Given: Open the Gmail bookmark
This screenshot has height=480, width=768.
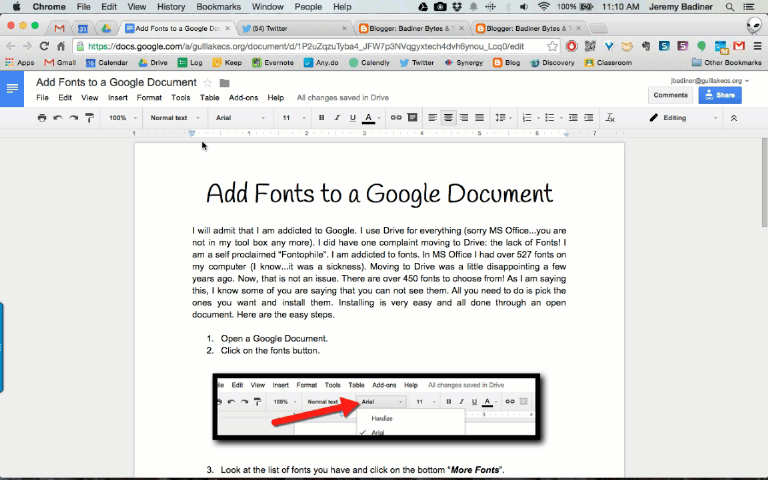Looking at the screenshot, I should pos(60,63).
